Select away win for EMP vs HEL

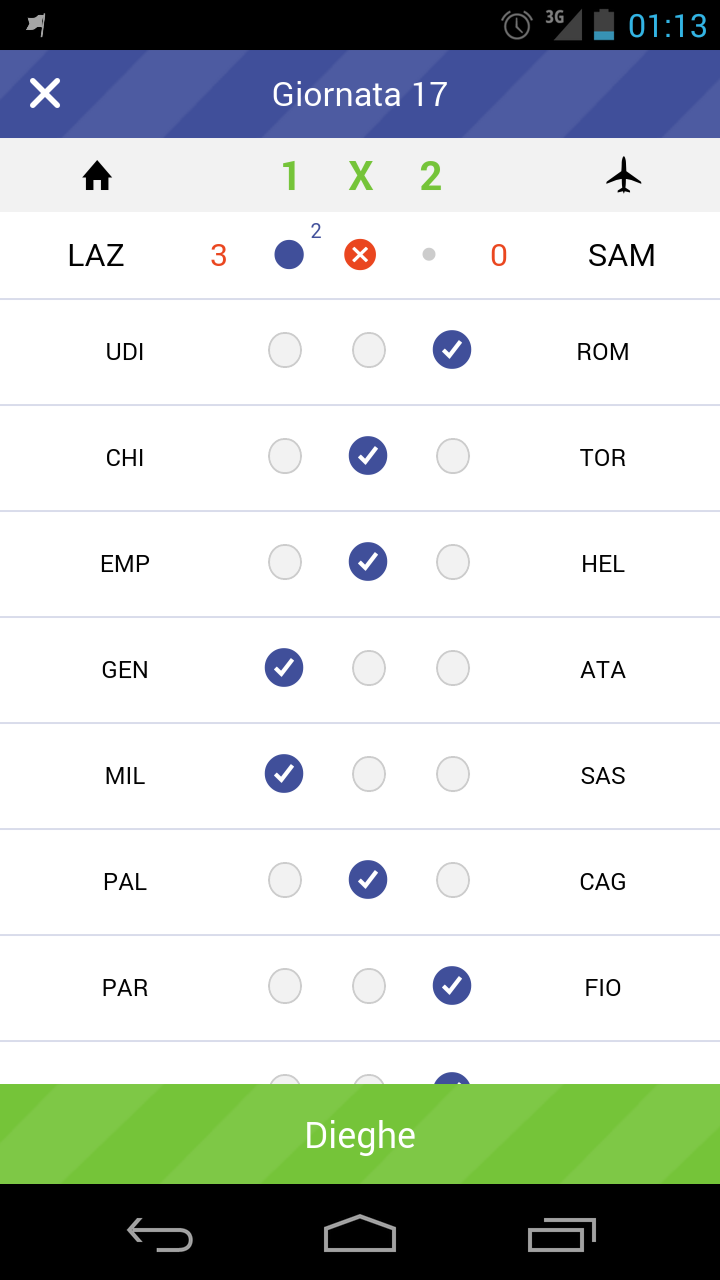(453, 562)
